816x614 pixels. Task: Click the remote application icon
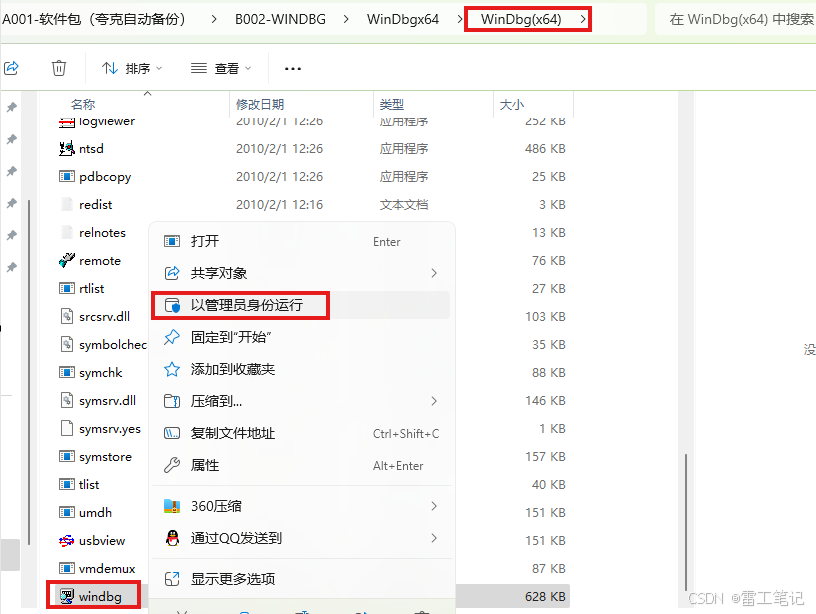pyautogui.click(x=67, y=260)
